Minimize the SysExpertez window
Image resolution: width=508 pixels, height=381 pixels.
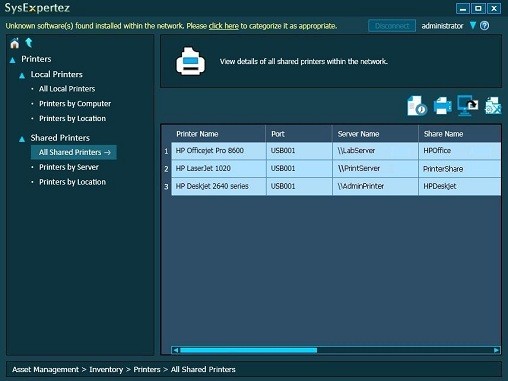(x=463, y=8)
